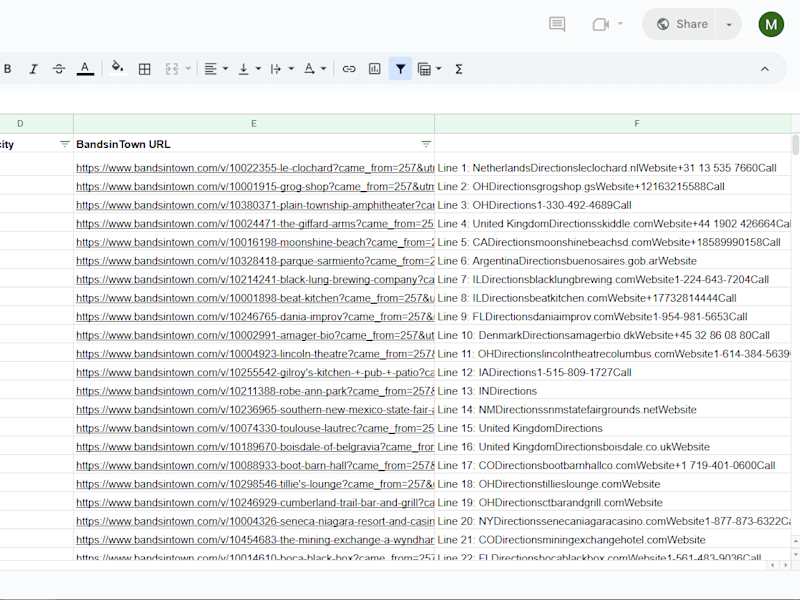
Task: Select the BandsinTown URL header cell
Action: 254,144
